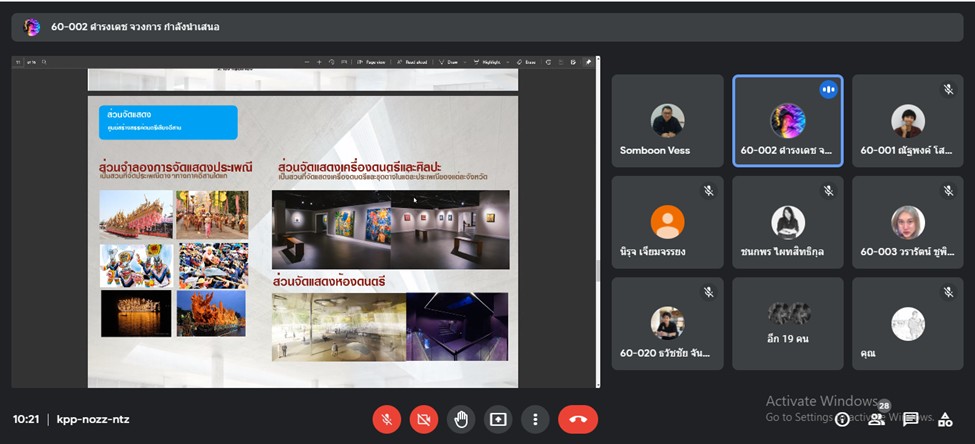Turn on the camera
This screenshot has height=444, width=975.
(x=424, y=419)
